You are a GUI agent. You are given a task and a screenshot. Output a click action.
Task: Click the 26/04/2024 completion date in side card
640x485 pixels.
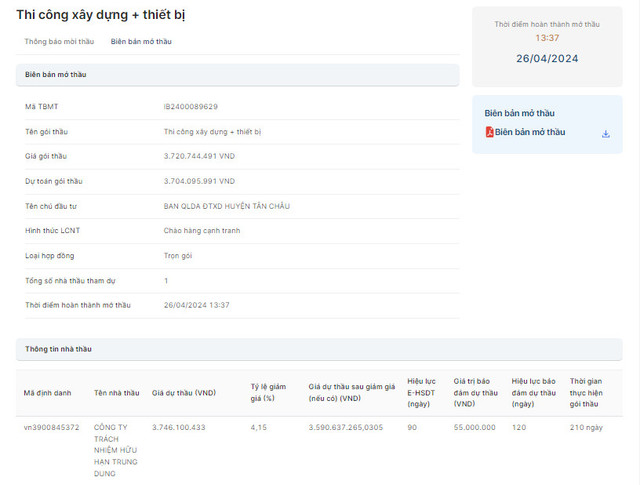tap(546, 58)
